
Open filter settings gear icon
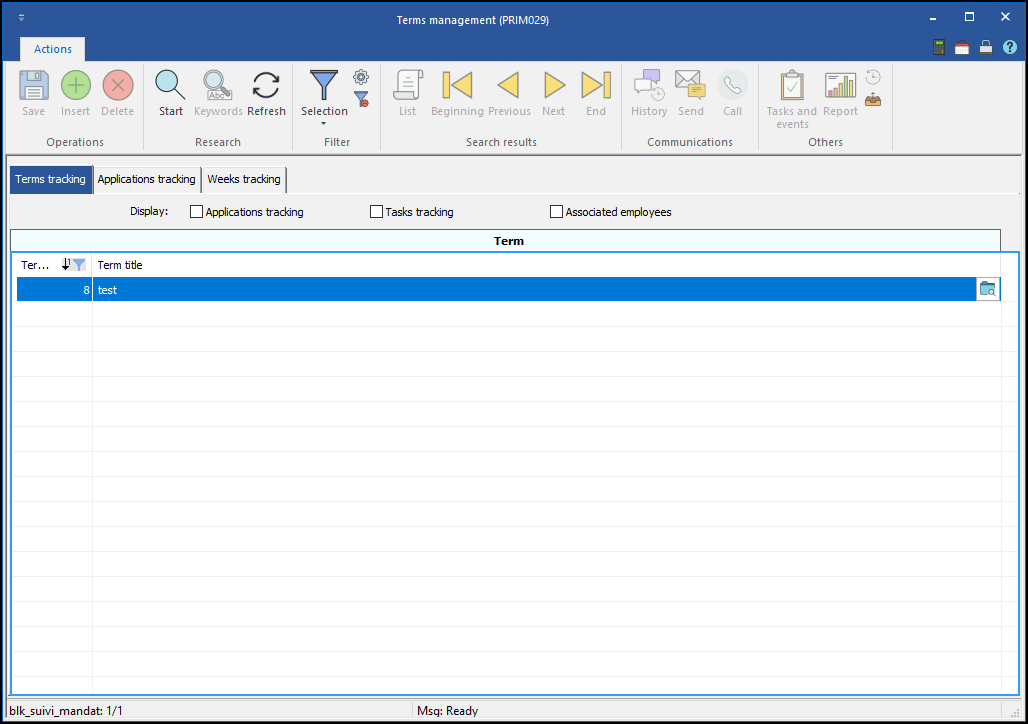click(361, 77)
